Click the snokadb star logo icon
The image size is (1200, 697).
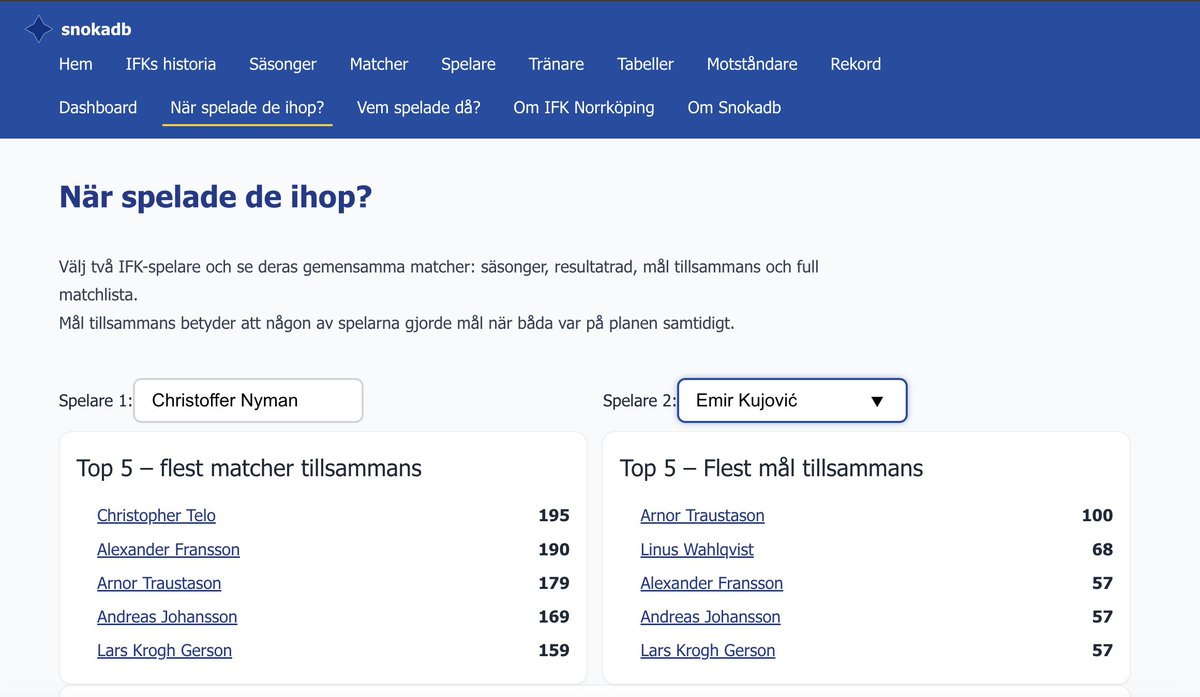38,30
